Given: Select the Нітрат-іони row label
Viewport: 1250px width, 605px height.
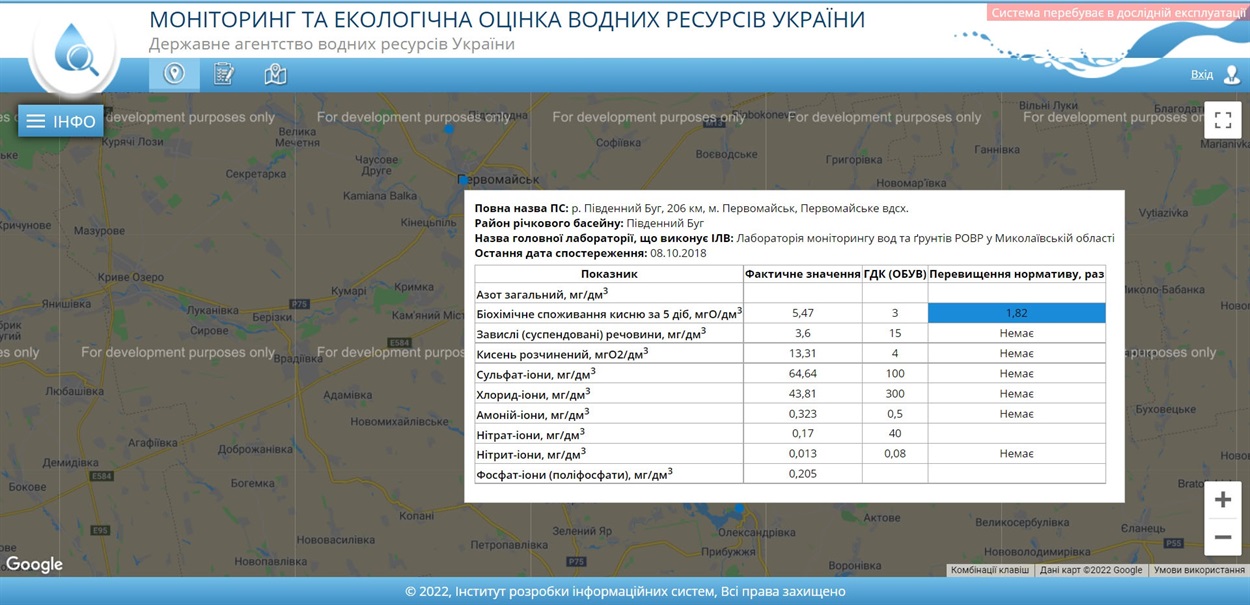Looking at the screenshot, I should (530, 434).
